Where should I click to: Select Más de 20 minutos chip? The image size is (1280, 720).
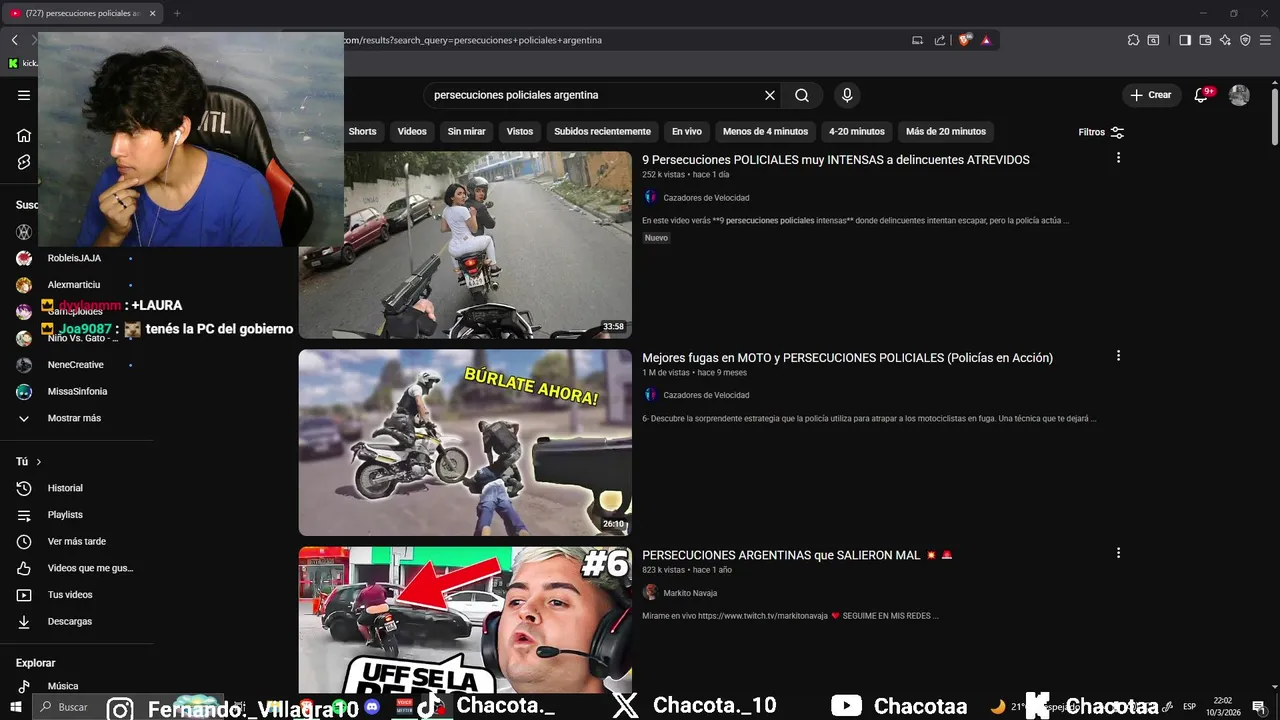(946, 131)
